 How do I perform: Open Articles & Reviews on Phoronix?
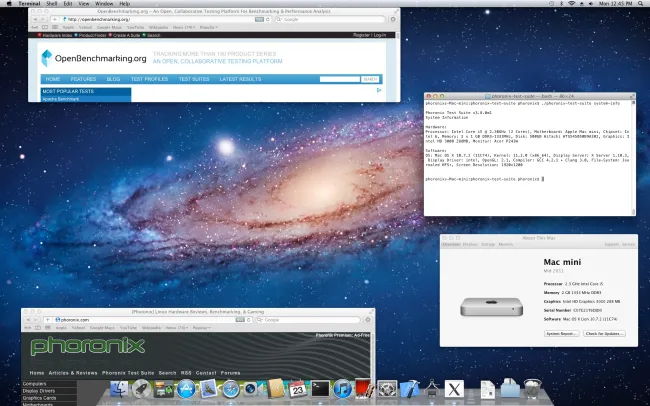(x=73, y=373)
